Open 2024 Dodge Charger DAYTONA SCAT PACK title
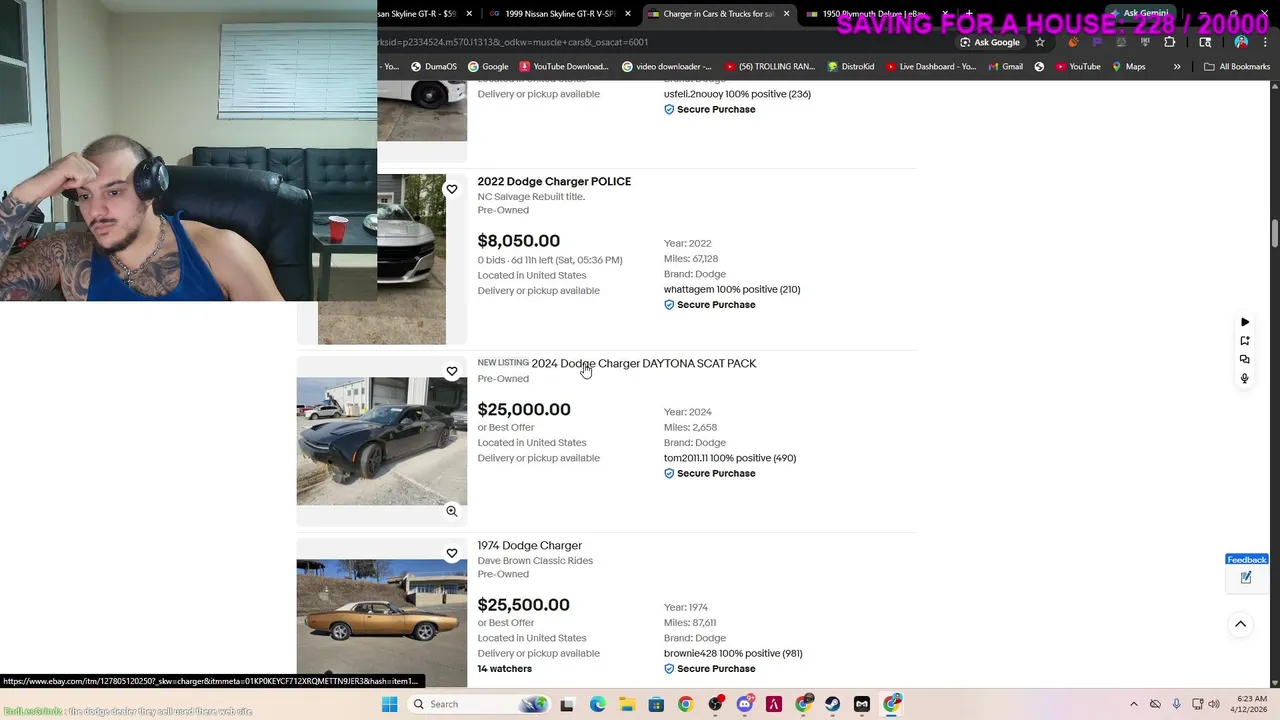 (x=644, y=363)
